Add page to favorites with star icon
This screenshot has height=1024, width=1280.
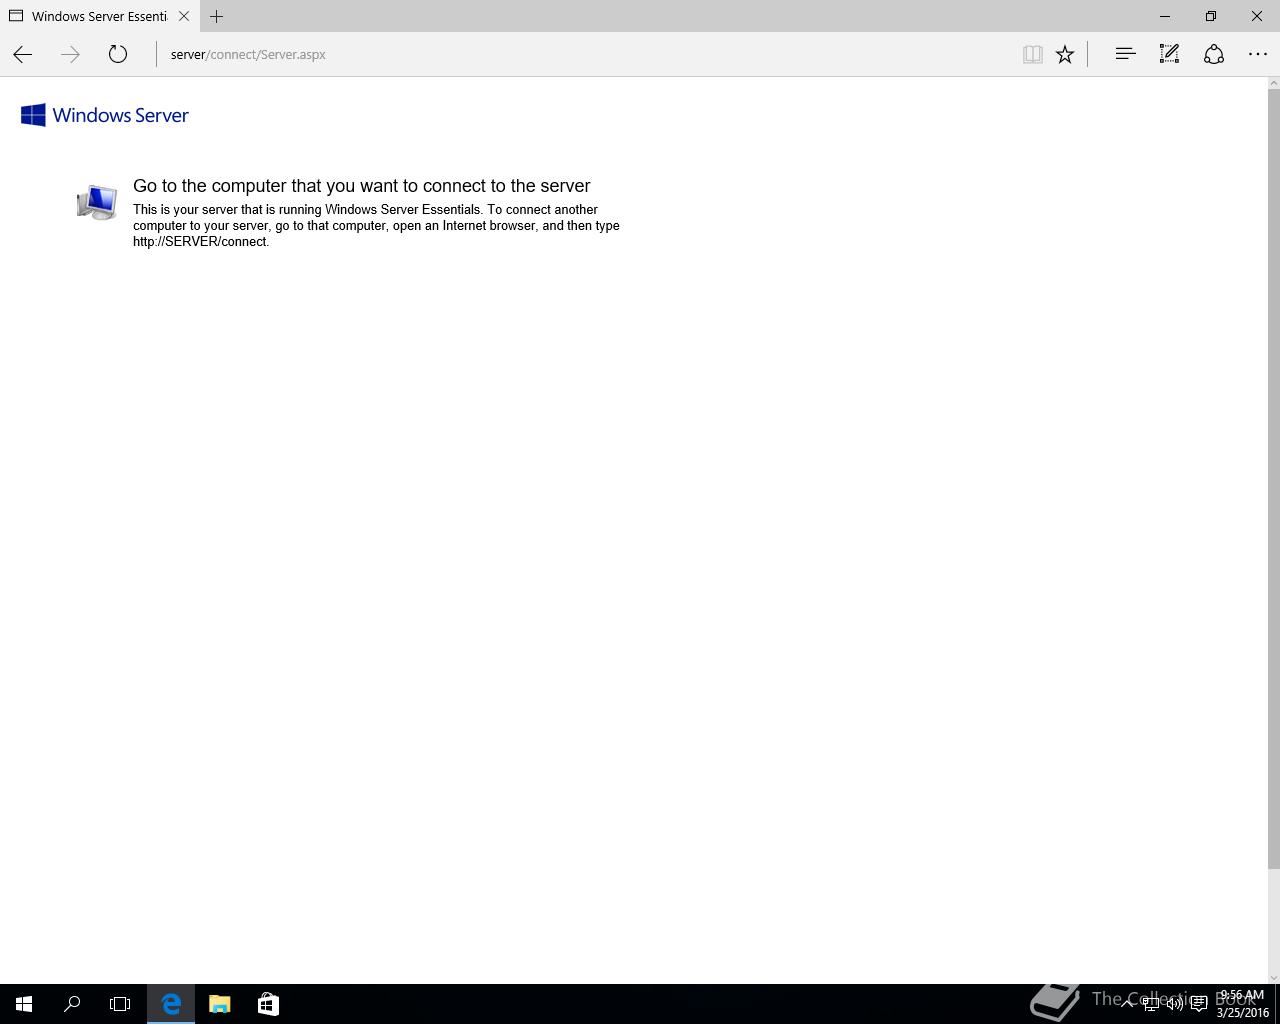(x=1065, y=54)
